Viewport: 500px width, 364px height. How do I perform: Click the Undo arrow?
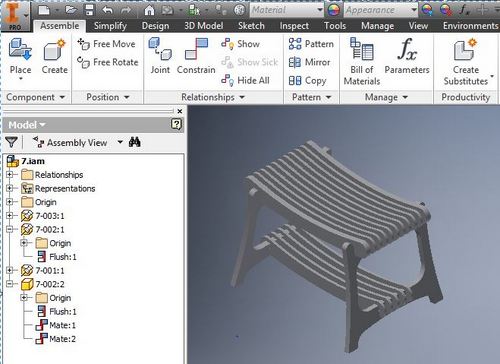coord(107,10)
